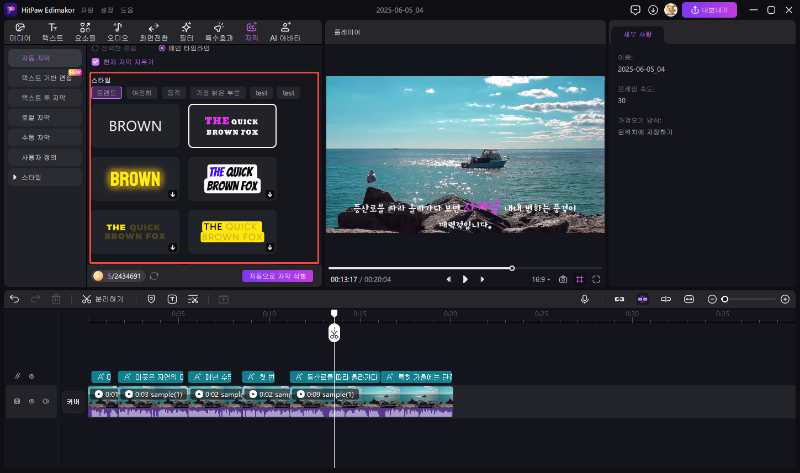Open the 16:9 aspect ratio dropdown

tap(539, 279)
